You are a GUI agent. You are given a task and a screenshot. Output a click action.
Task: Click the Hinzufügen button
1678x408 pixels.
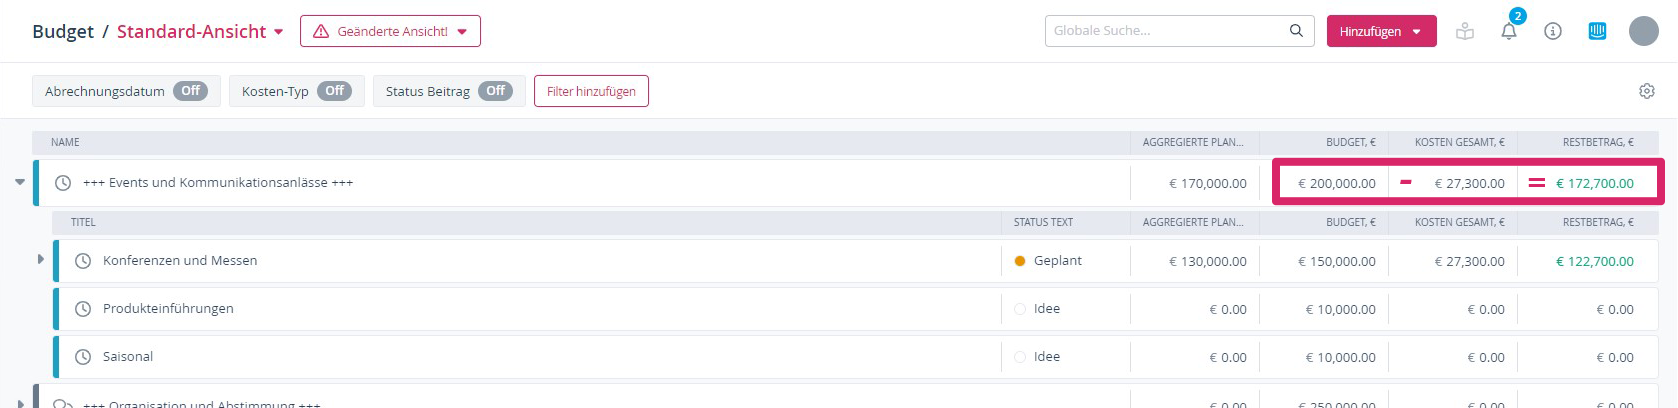pos(1380,31)
